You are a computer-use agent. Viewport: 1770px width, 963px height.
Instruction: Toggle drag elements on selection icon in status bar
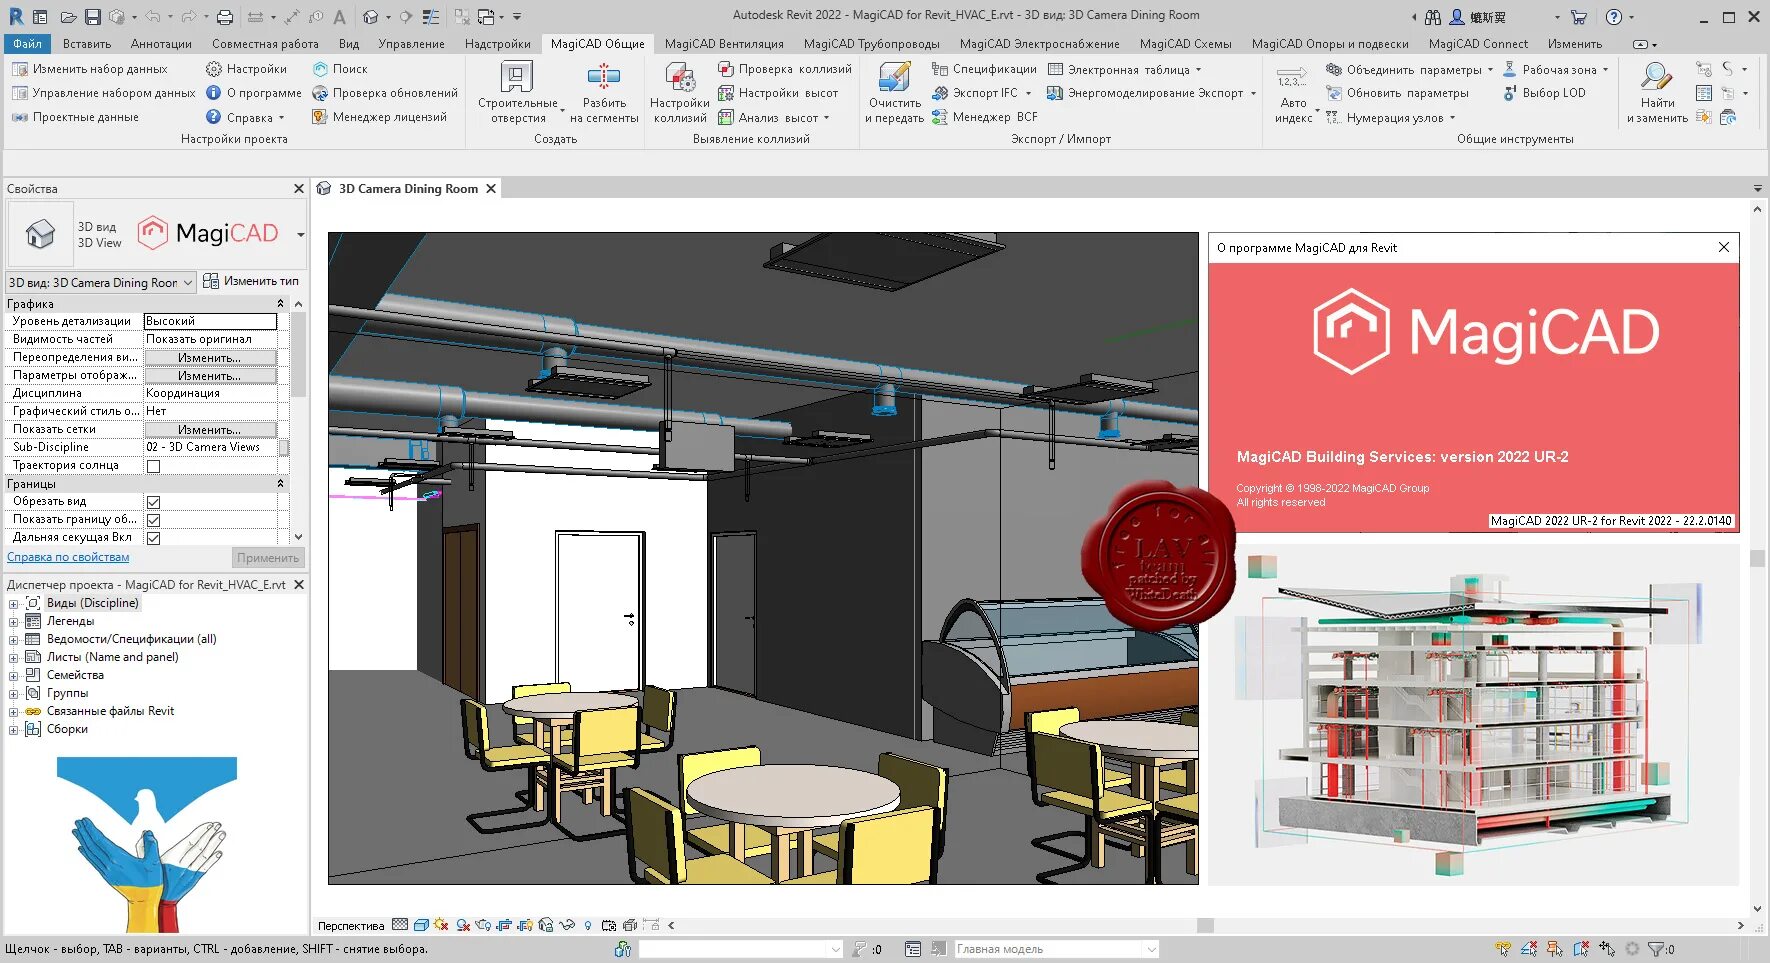pyautogui.click(x=1607, y=949)
